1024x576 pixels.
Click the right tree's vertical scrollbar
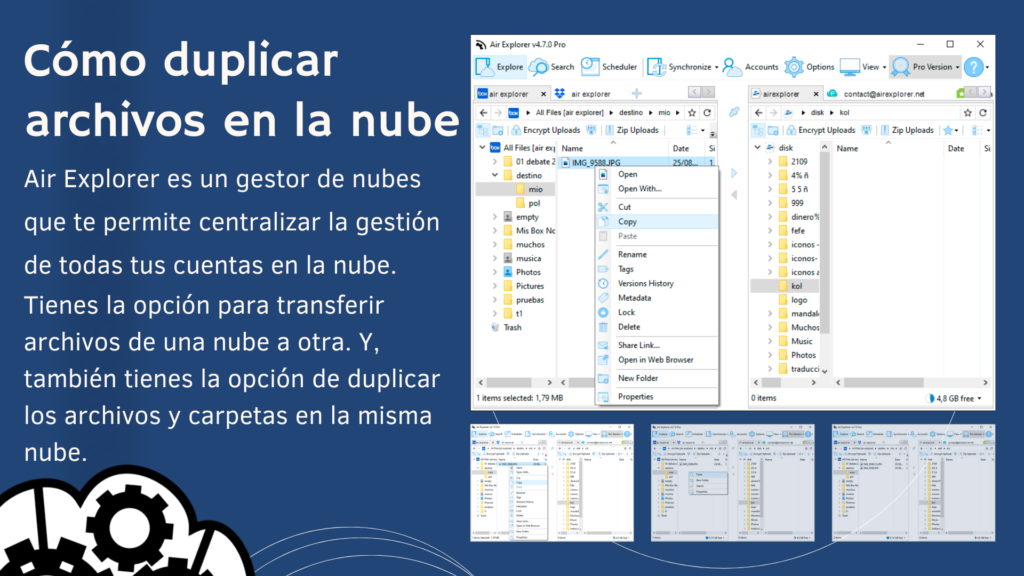pyautogui.click(x=824, y=259)
